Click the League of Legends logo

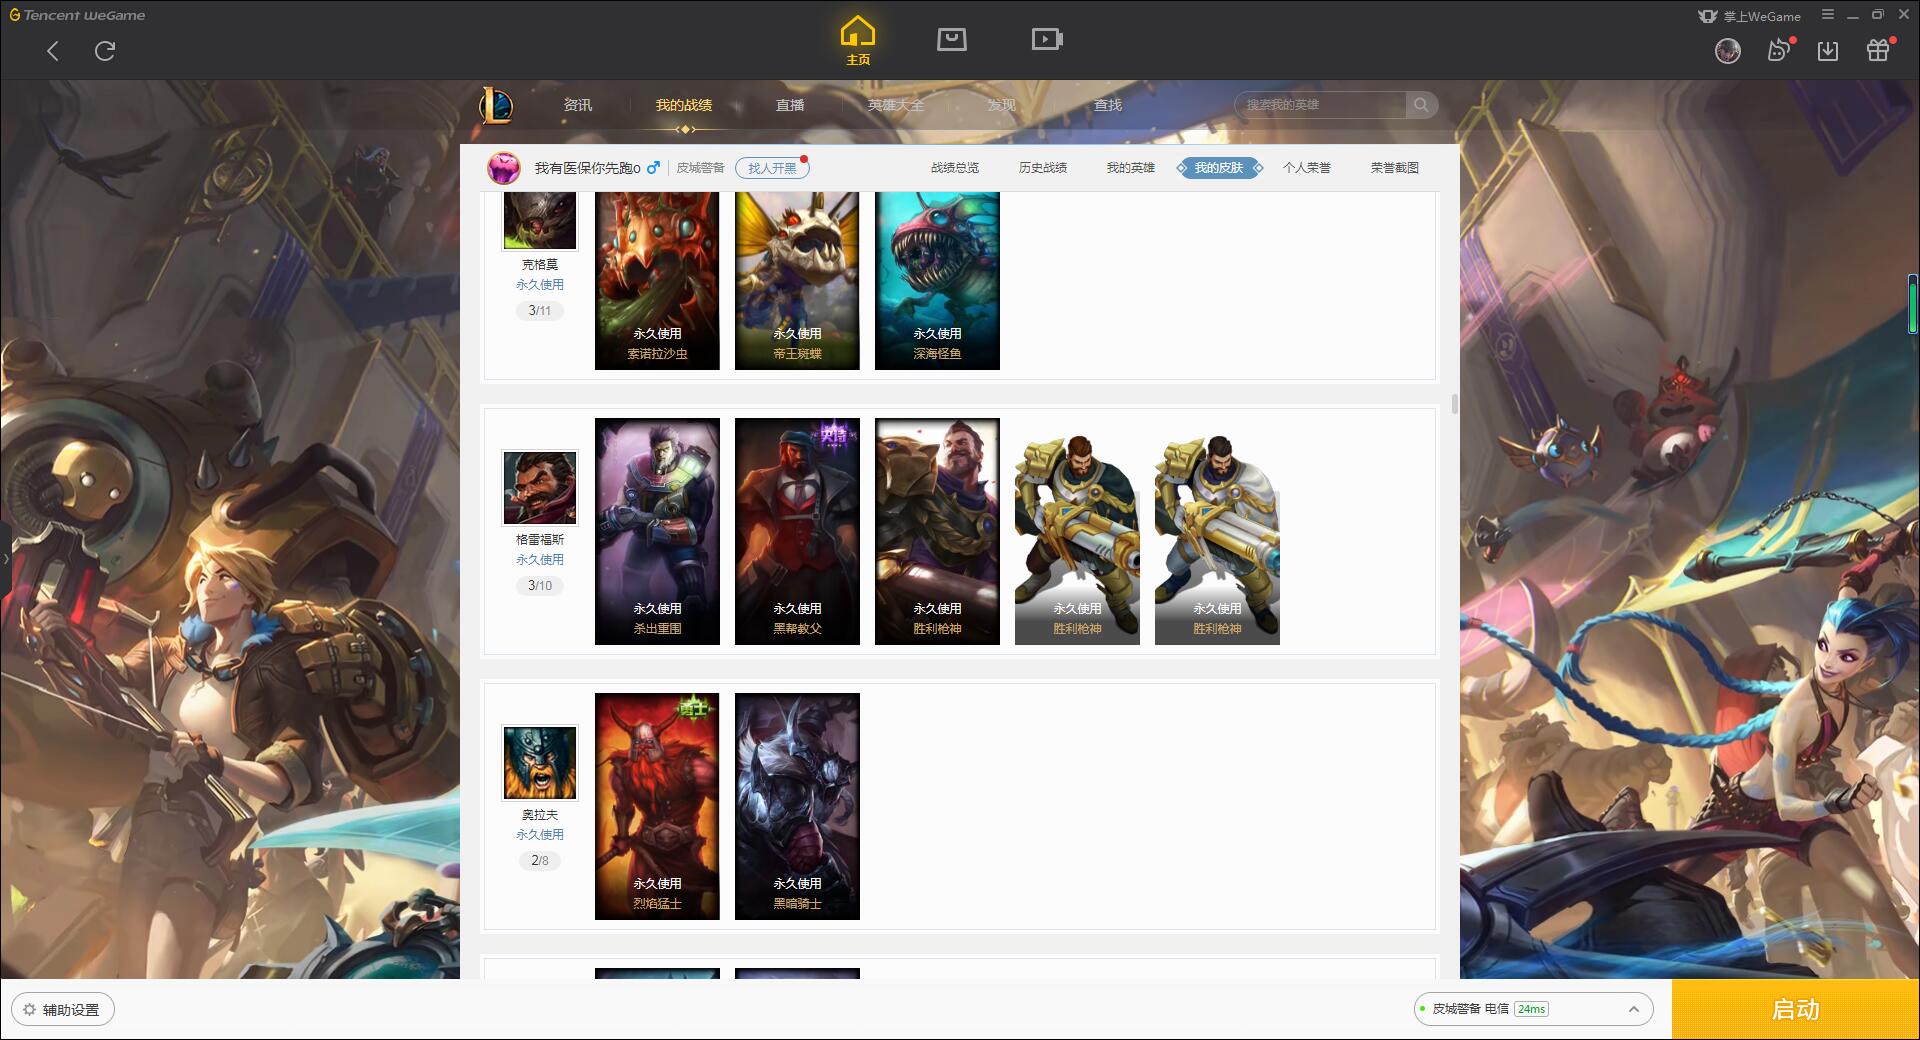pos(496,105)
